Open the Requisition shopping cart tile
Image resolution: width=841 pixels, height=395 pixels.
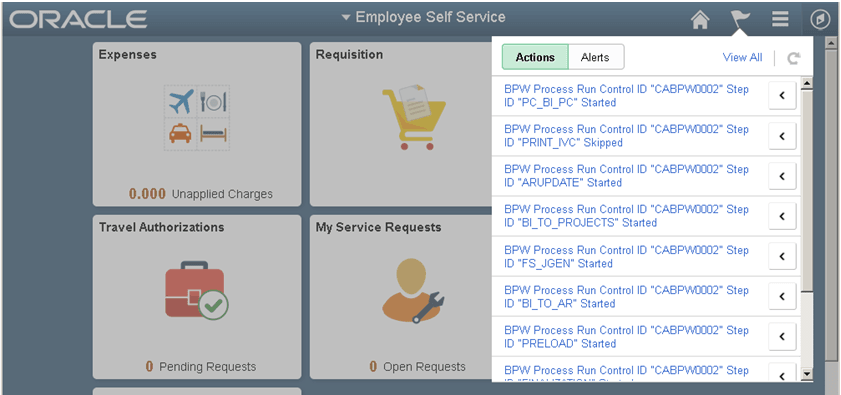(x=414, y=116)
